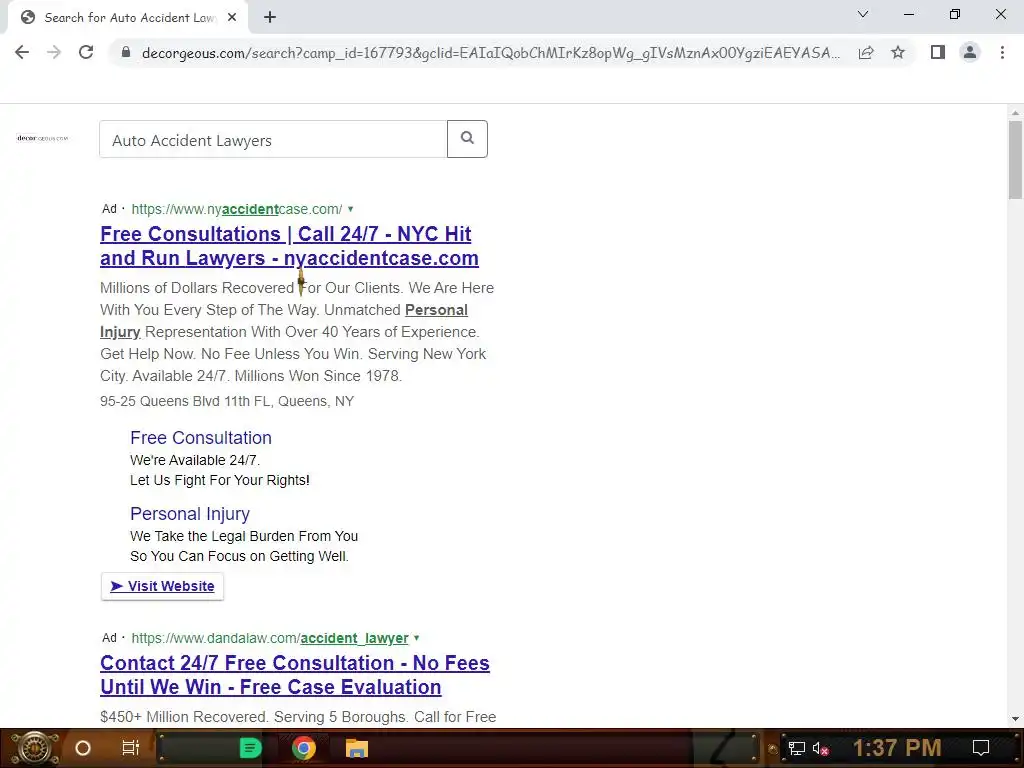Focus the Auto Accident Lawyers search field

(x=273, y=139)
